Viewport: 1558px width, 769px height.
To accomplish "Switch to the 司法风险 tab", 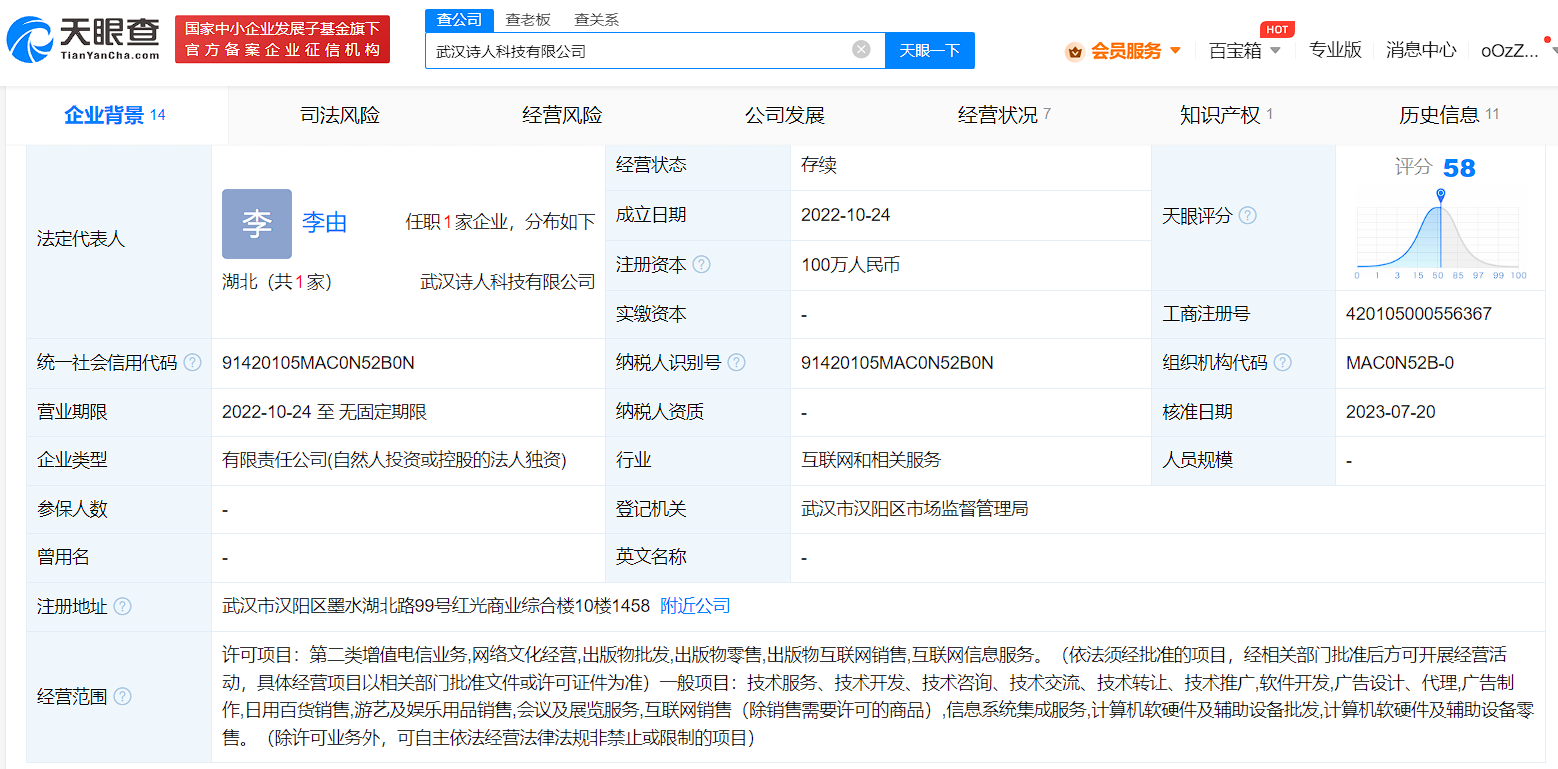I will pyautogui.click(x=339, y=114).
